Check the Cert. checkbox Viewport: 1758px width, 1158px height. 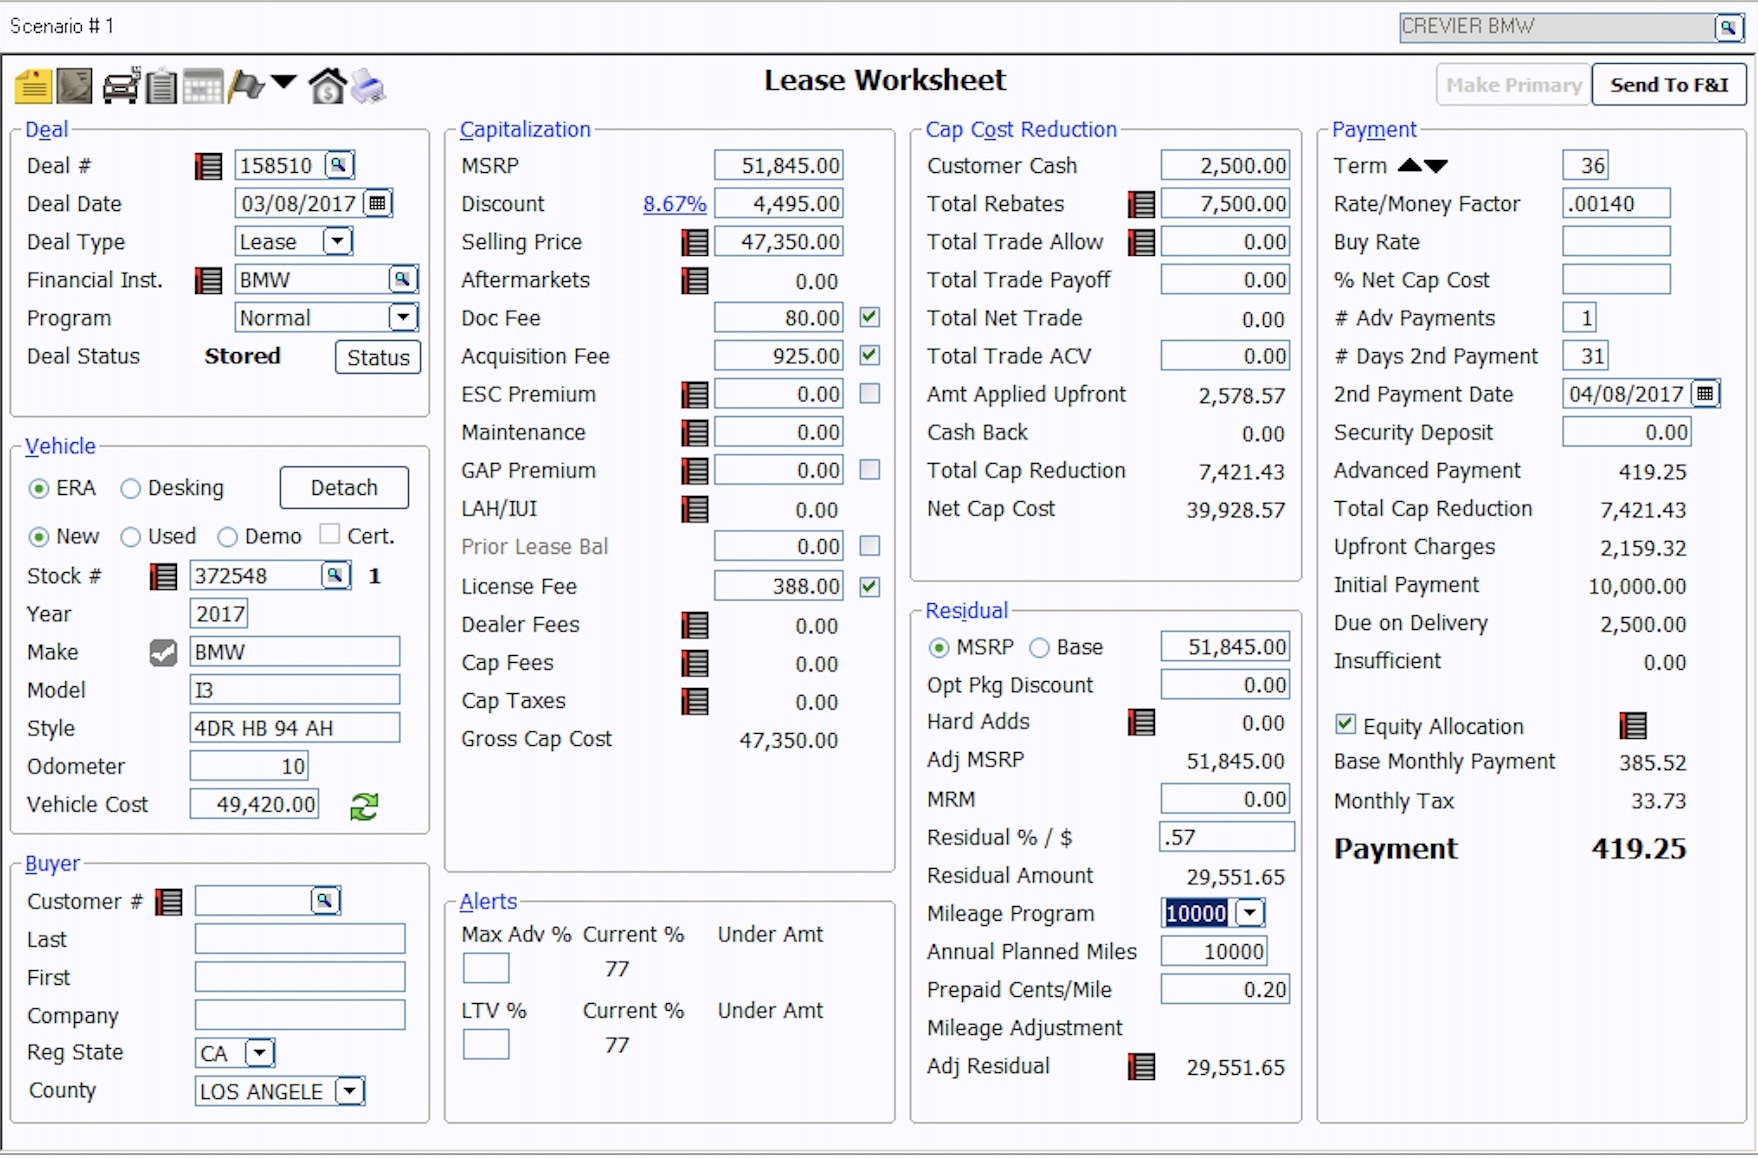[329, 535]
